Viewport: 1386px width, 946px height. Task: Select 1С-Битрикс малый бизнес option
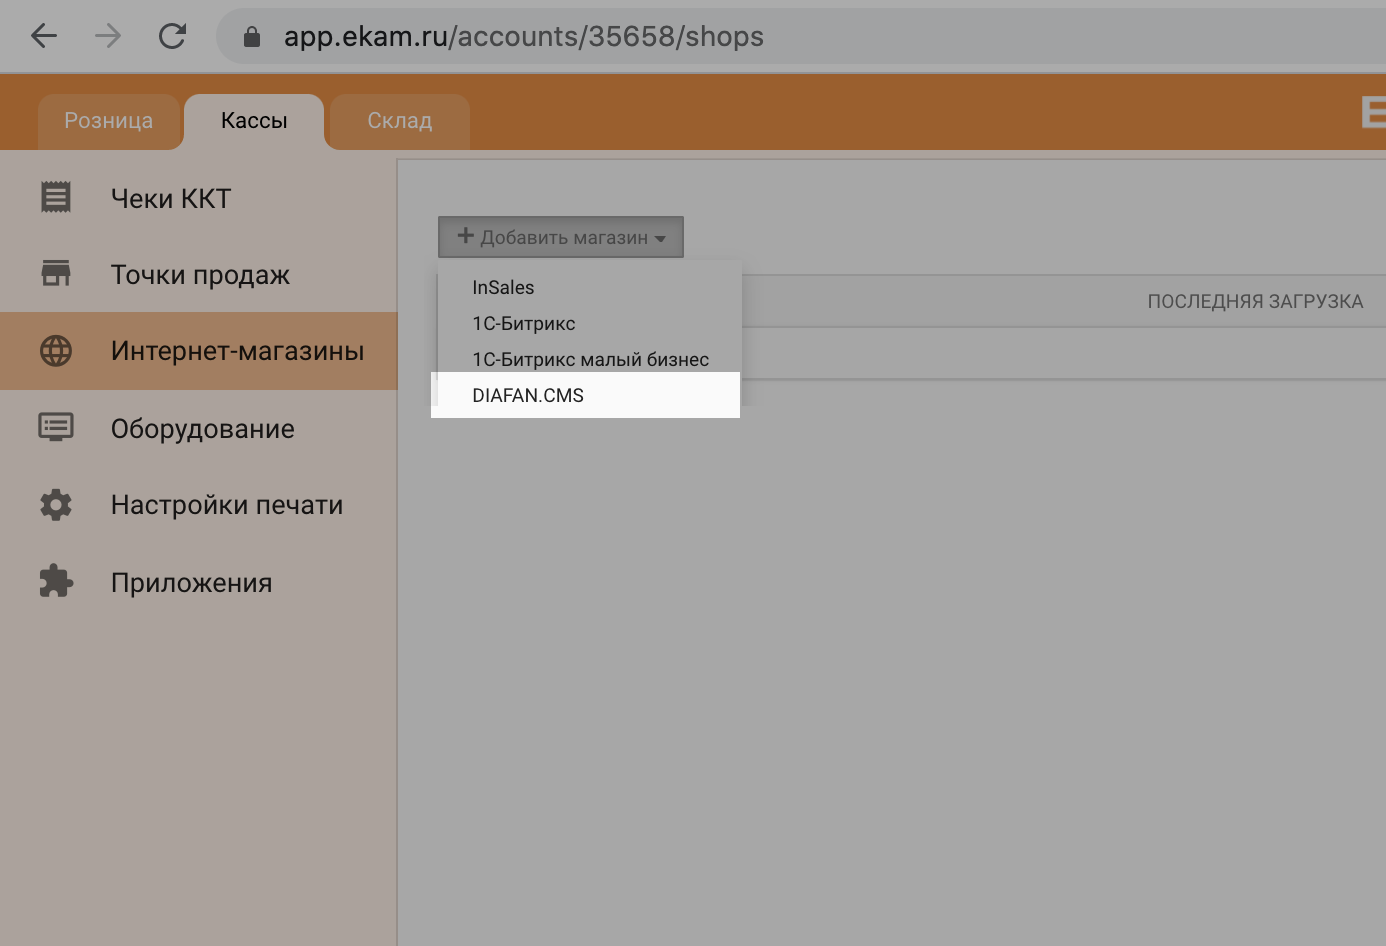coord(590,359)
